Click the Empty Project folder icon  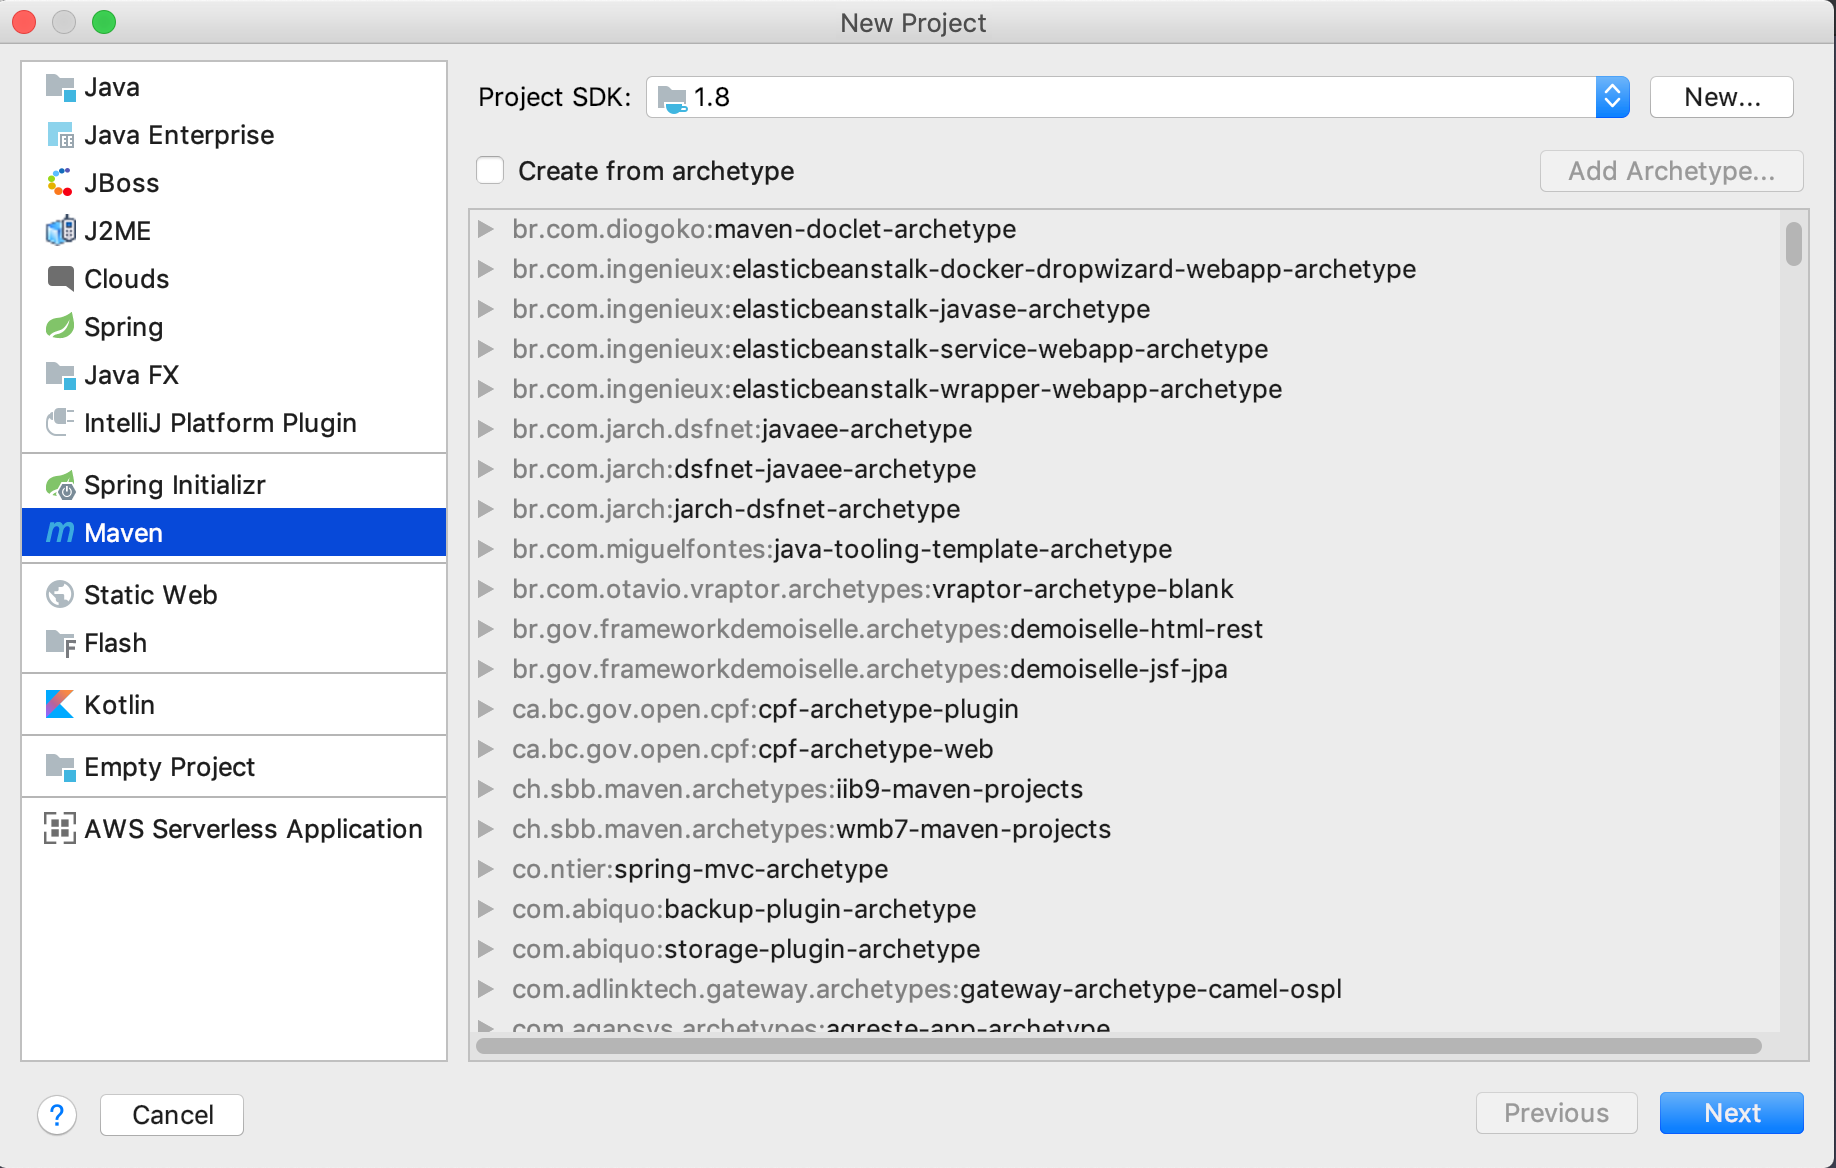click(60, 767)
